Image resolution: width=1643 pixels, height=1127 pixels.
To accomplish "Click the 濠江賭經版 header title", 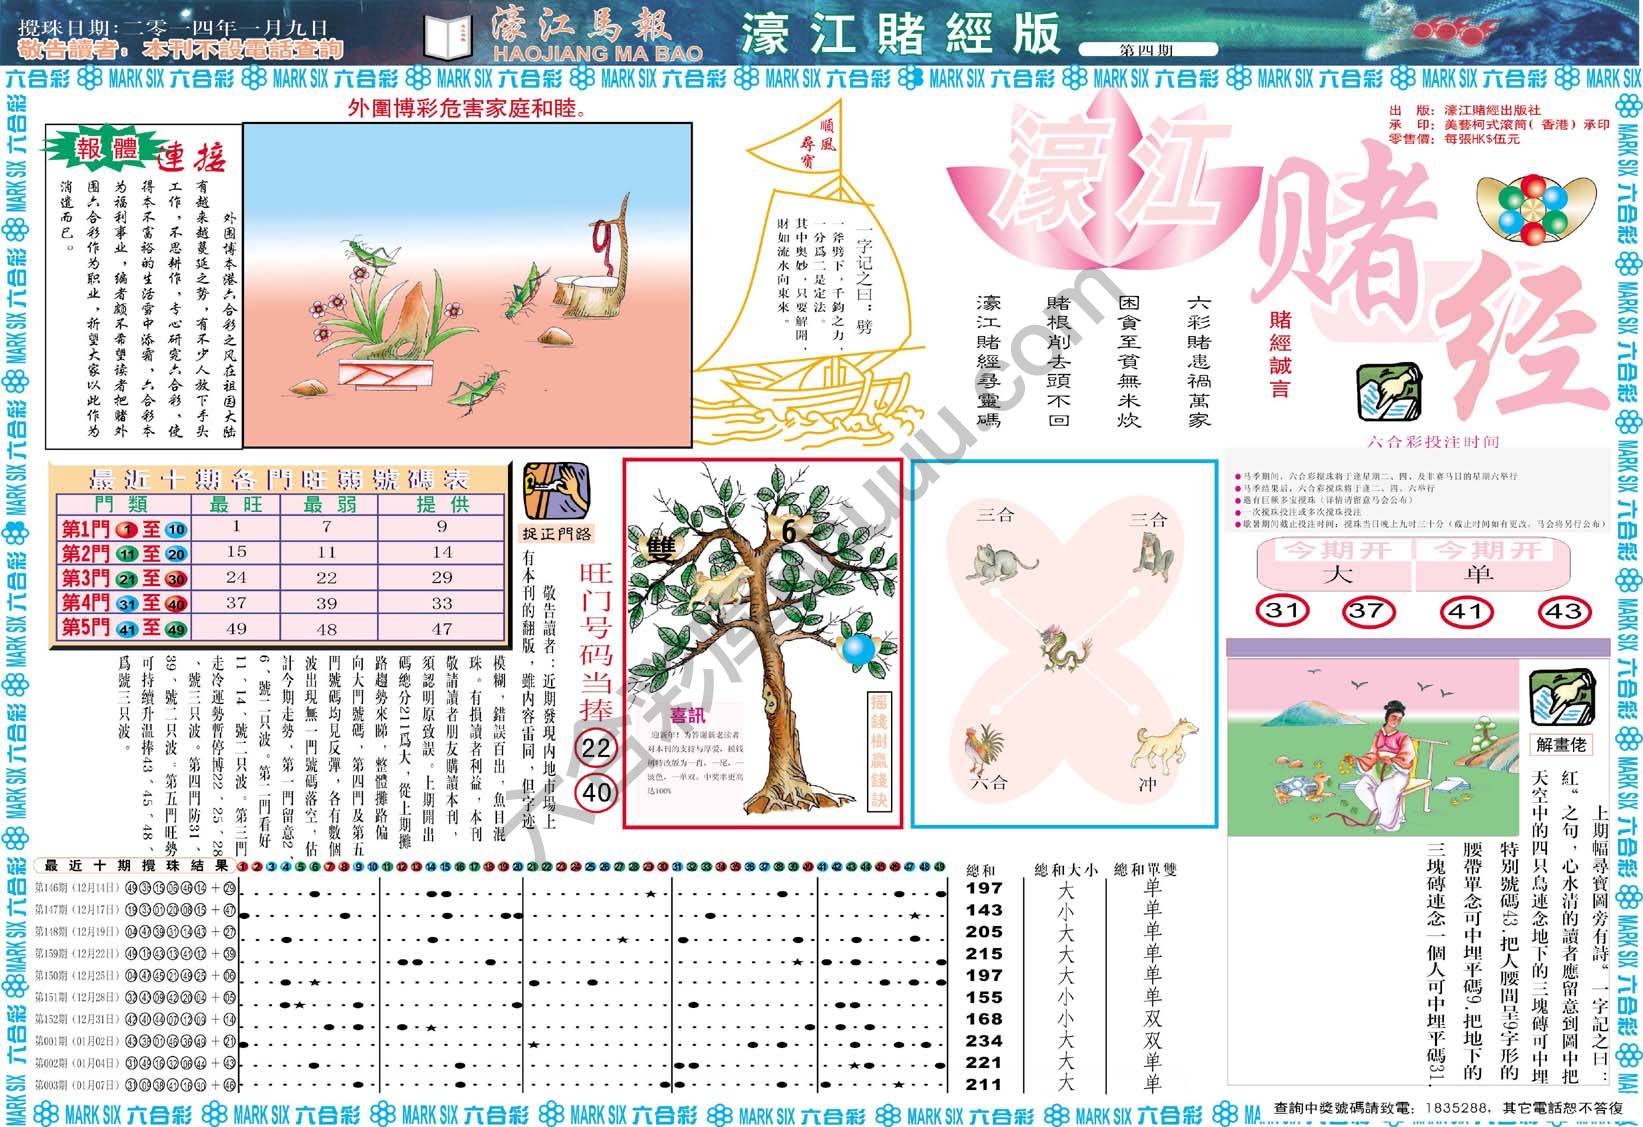I will click(x=899, y=34).
